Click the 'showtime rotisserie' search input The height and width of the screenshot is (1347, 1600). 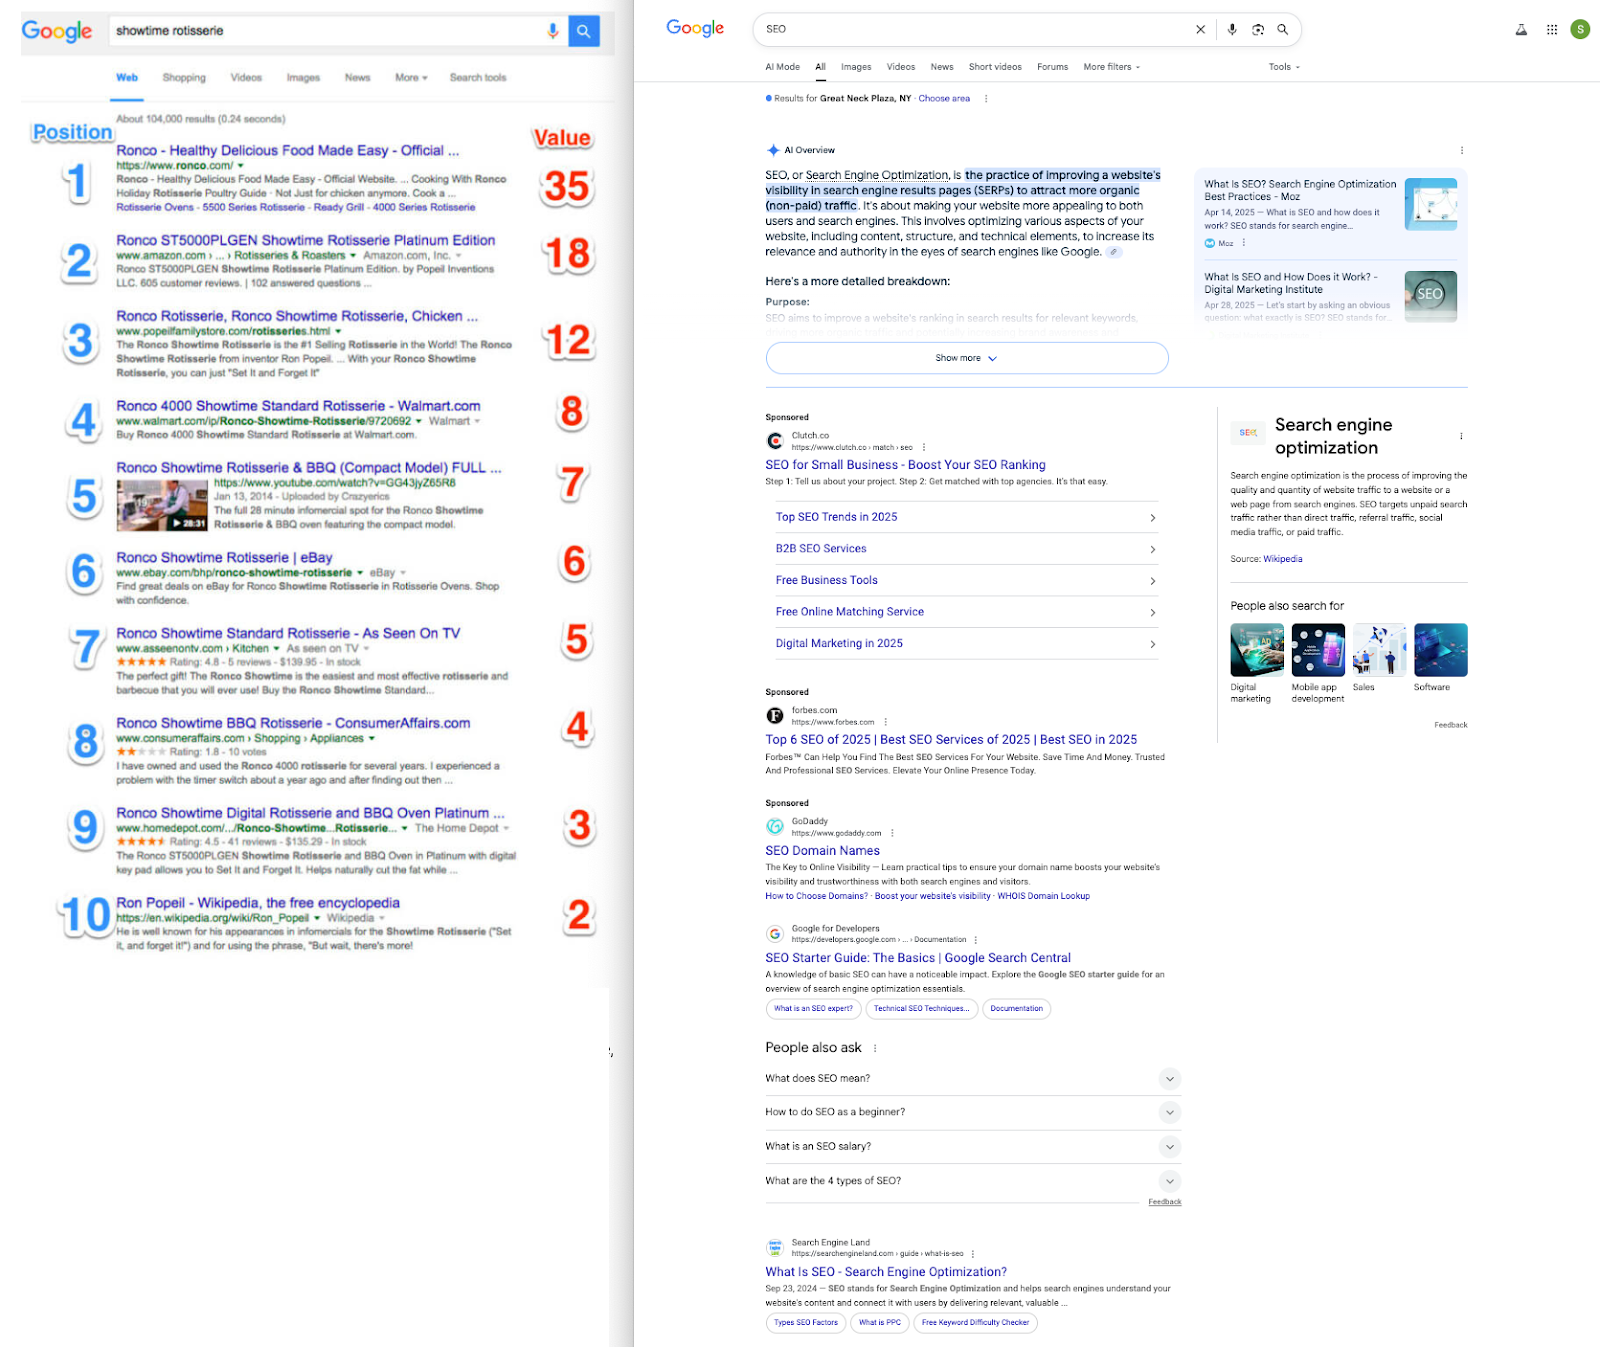click(x=325, y=31)
